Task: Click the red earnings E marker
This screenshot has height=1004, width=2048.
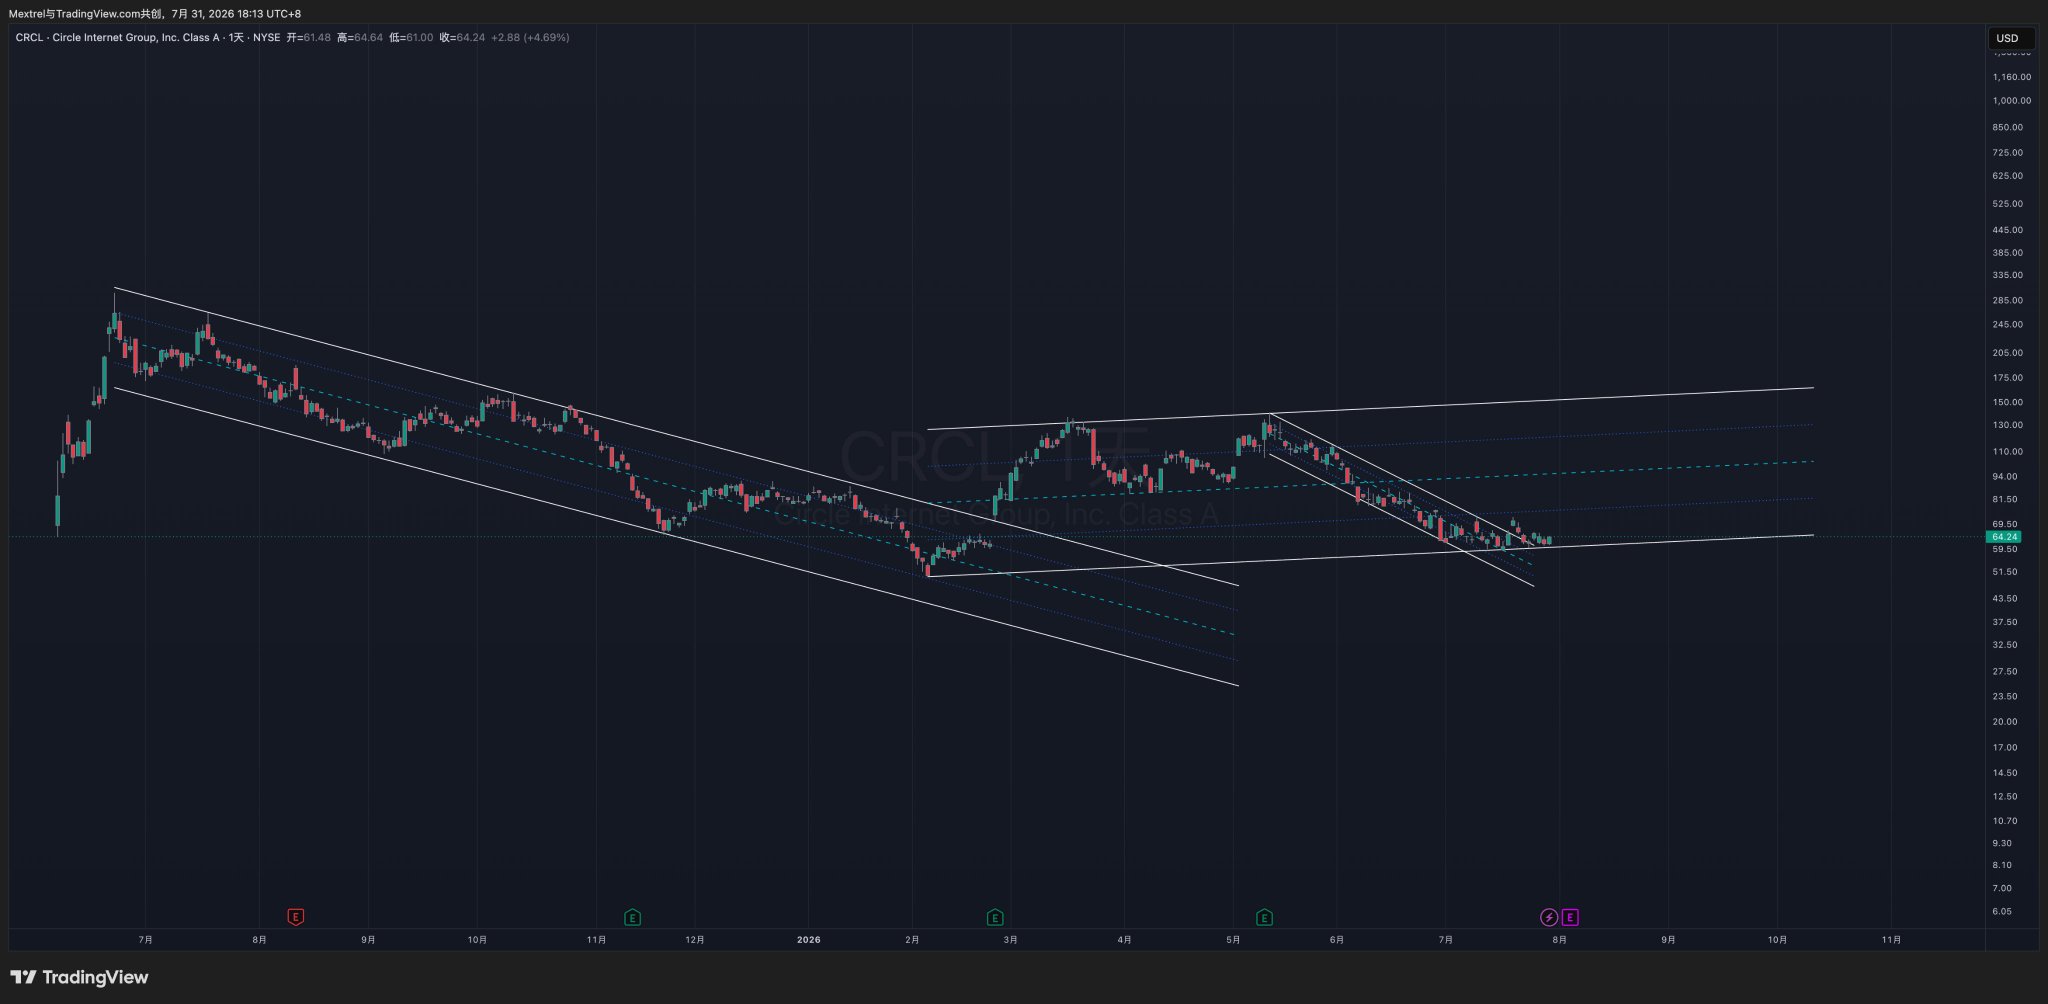Action: click(x=295, y=917)
